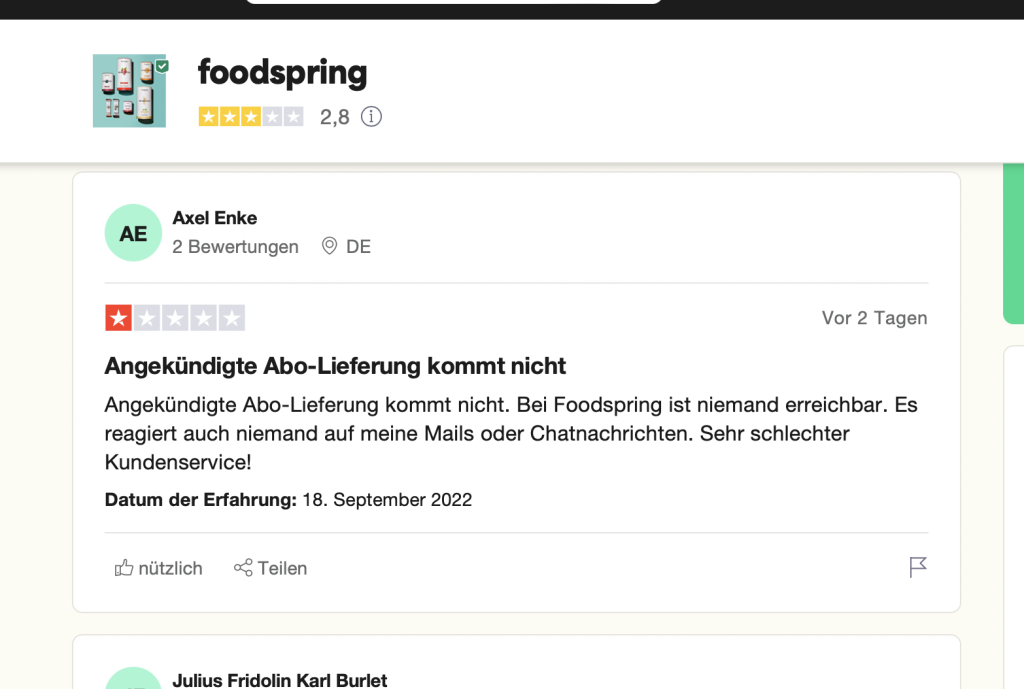Open review title Angekündigte Abo-Lieferung kommt nicht

tap(335, 366)
